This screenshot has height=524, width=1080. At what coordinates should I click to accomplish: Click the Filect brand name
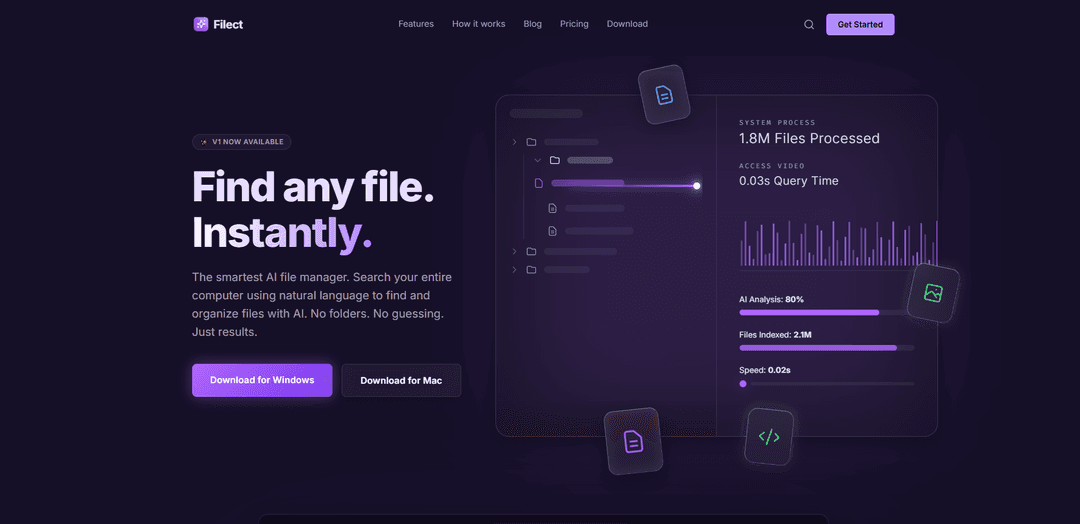(x=228, y=25)
